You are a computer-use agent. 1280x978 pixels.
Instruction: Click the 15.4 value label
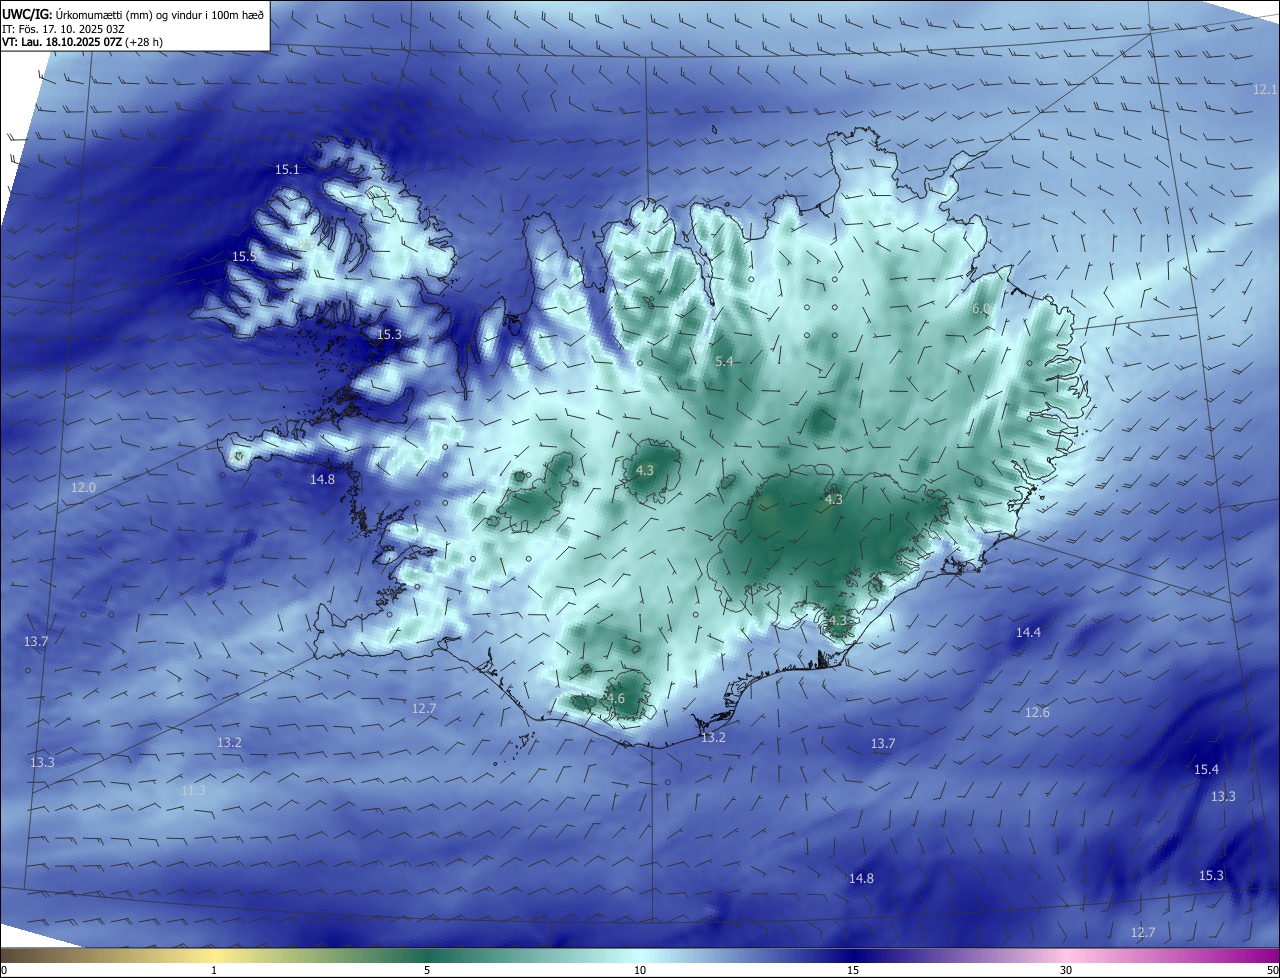[x=1207, y=770]
